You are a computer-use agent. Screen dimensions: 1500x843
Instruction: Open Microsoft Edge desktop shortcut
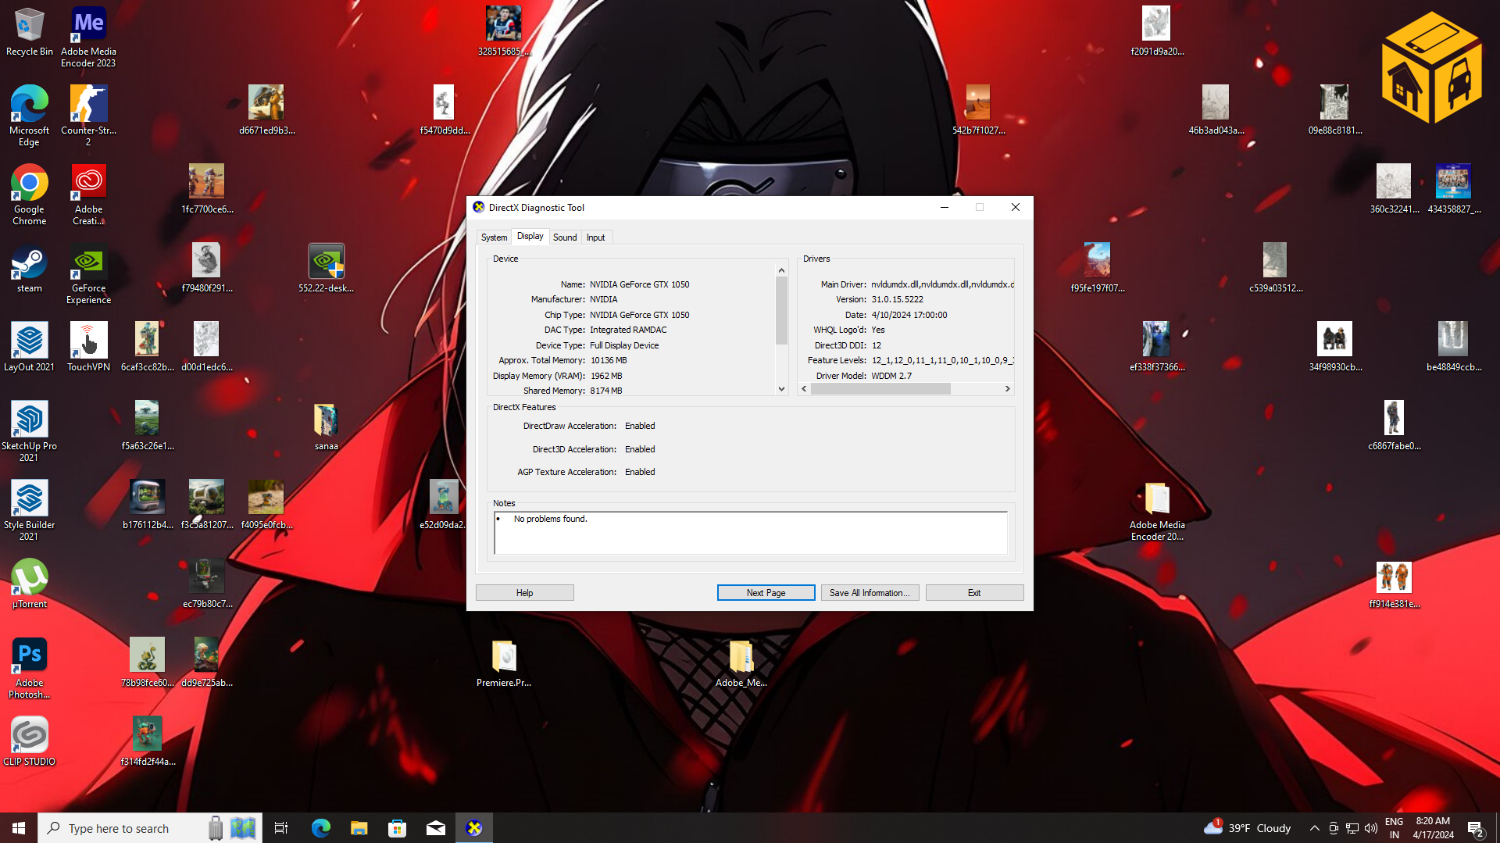(x=29, y=115)
